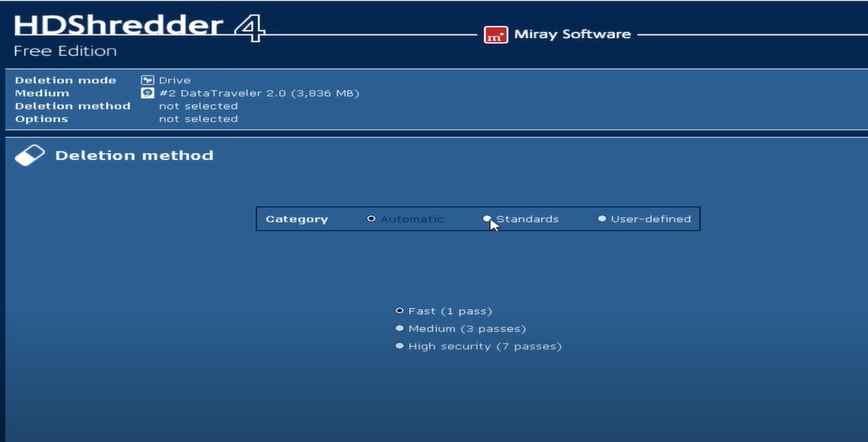Click 'not selected' beside Deletion method label
Image resolution: width=868 pixels, height=442 pixels.
[198, 106]
